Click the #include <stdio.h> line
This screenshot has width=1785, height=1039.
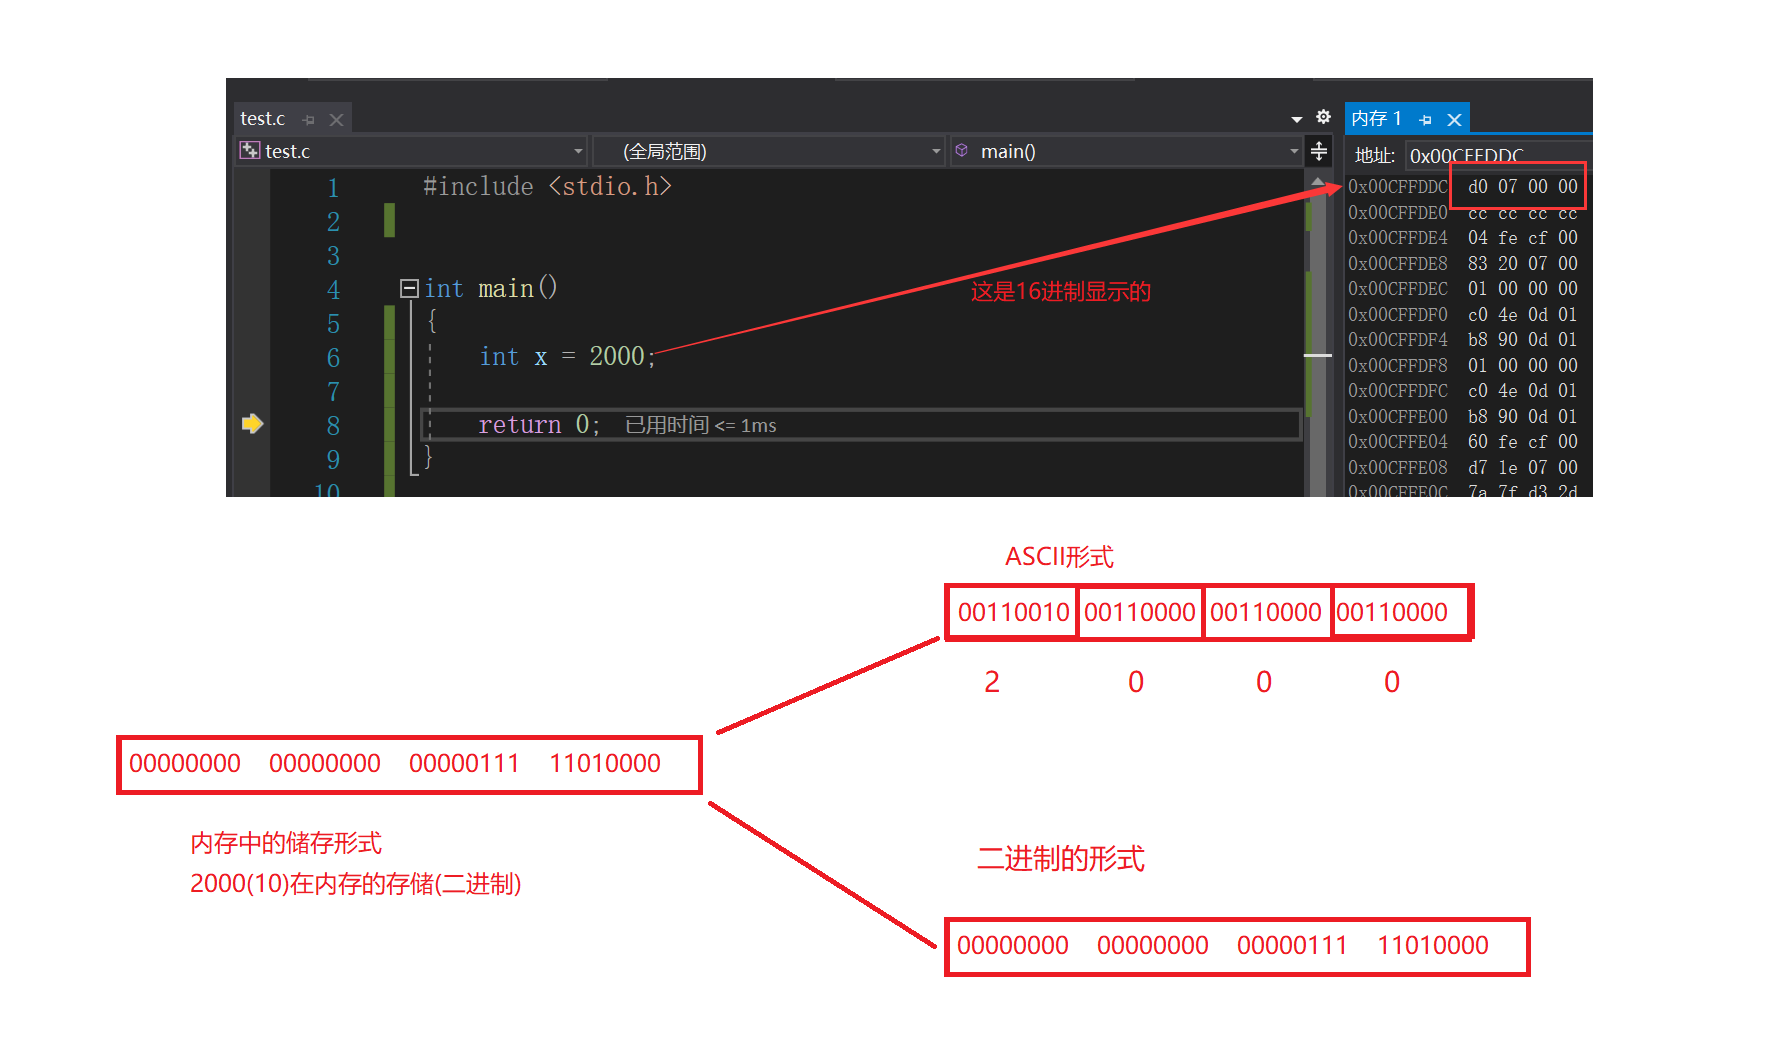547,187
